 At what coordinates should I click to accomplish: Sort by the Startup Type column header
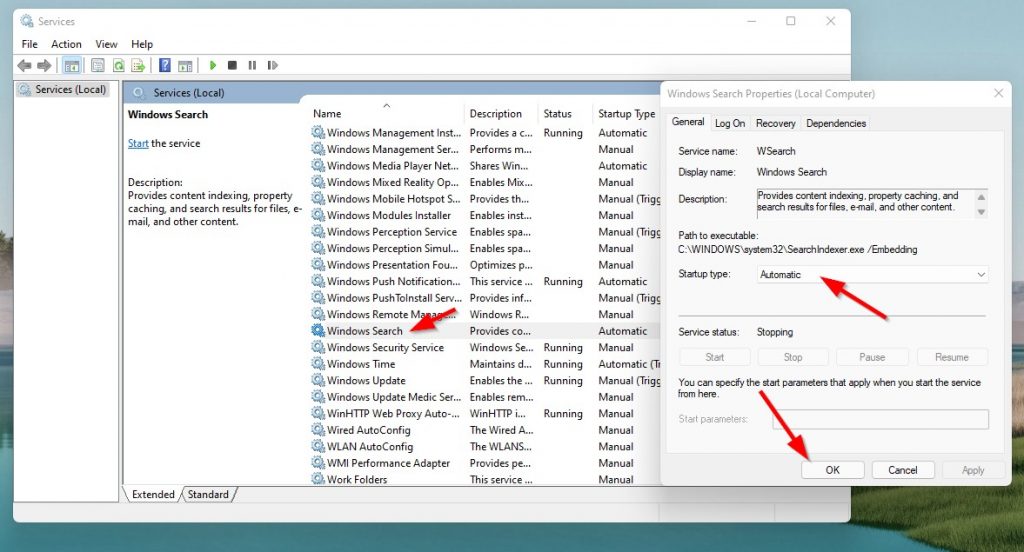[626, 114]
